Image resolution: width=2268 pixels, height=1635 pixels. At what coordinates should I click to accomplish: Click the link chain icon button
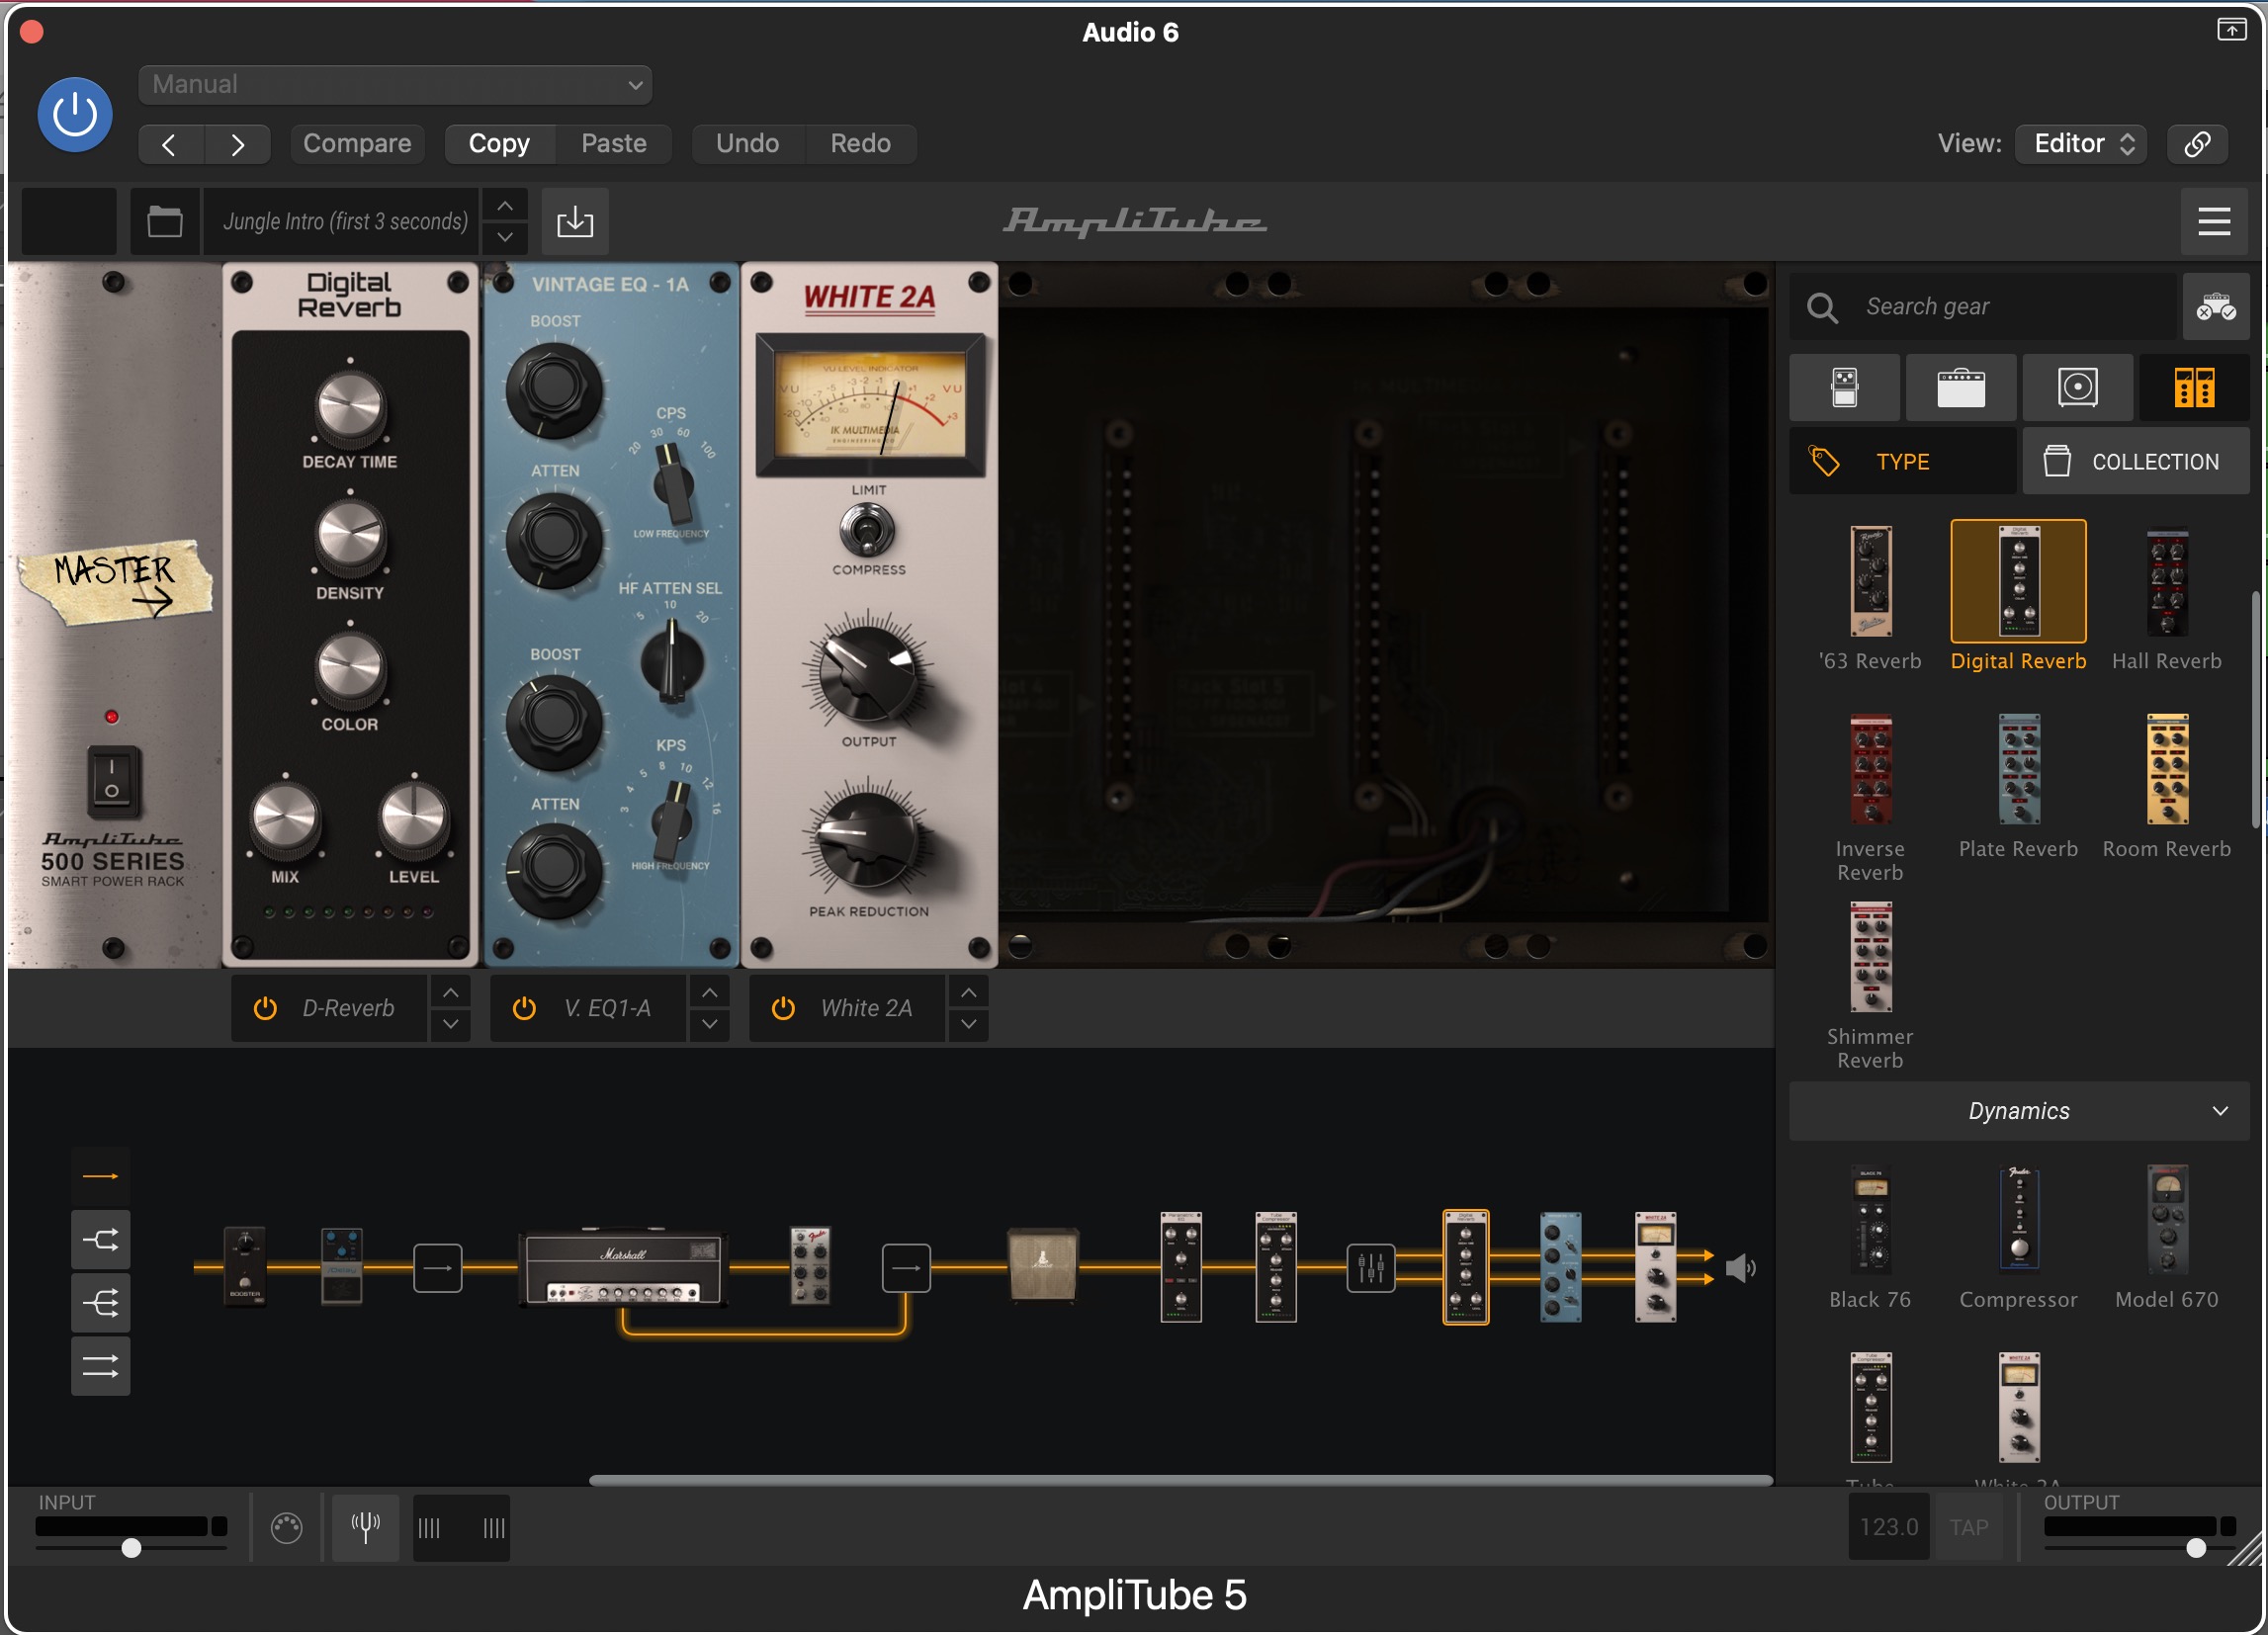click(2197, 144)
